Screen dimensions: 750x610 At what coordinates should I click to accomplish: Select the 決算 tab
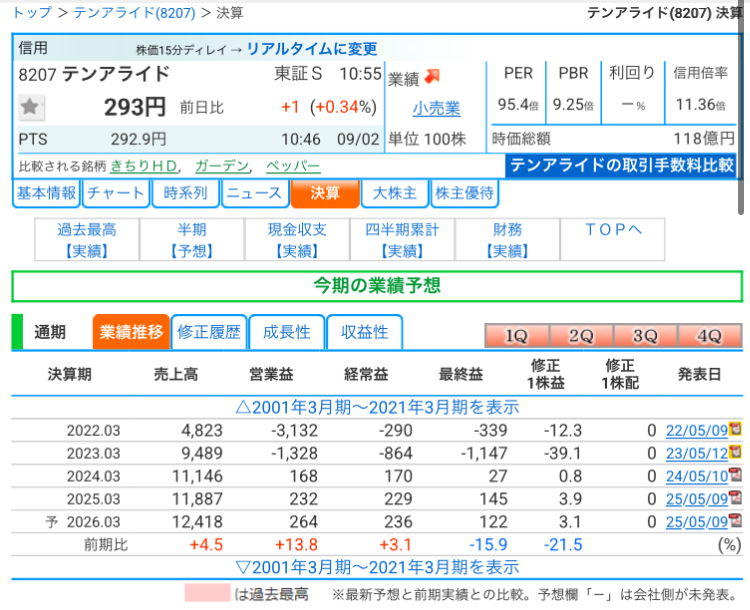(325, 193)
